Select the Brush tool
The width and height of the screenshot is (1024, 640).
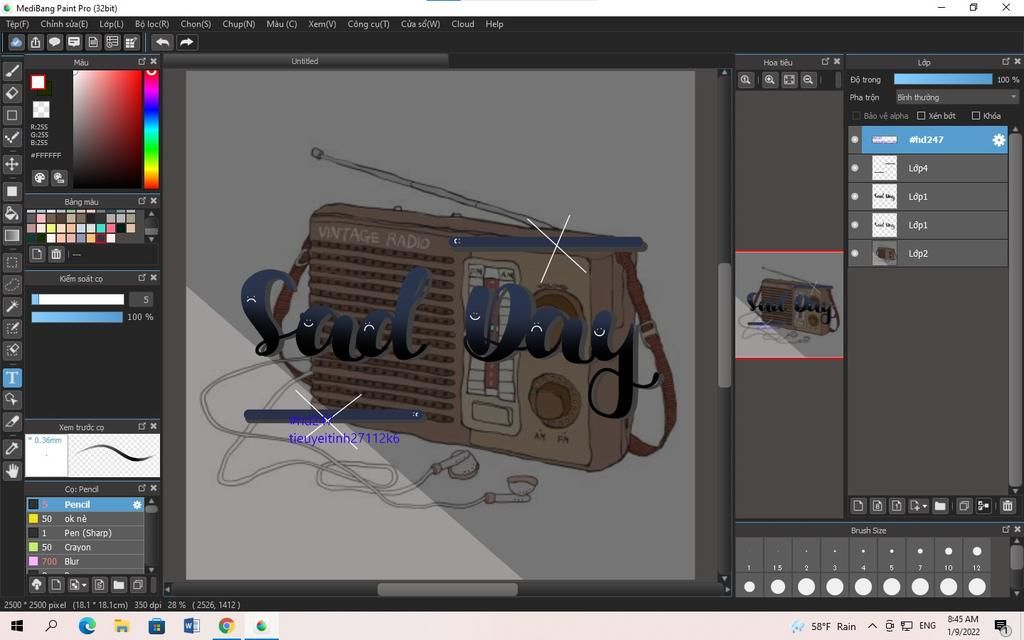[x=12, y=71]
